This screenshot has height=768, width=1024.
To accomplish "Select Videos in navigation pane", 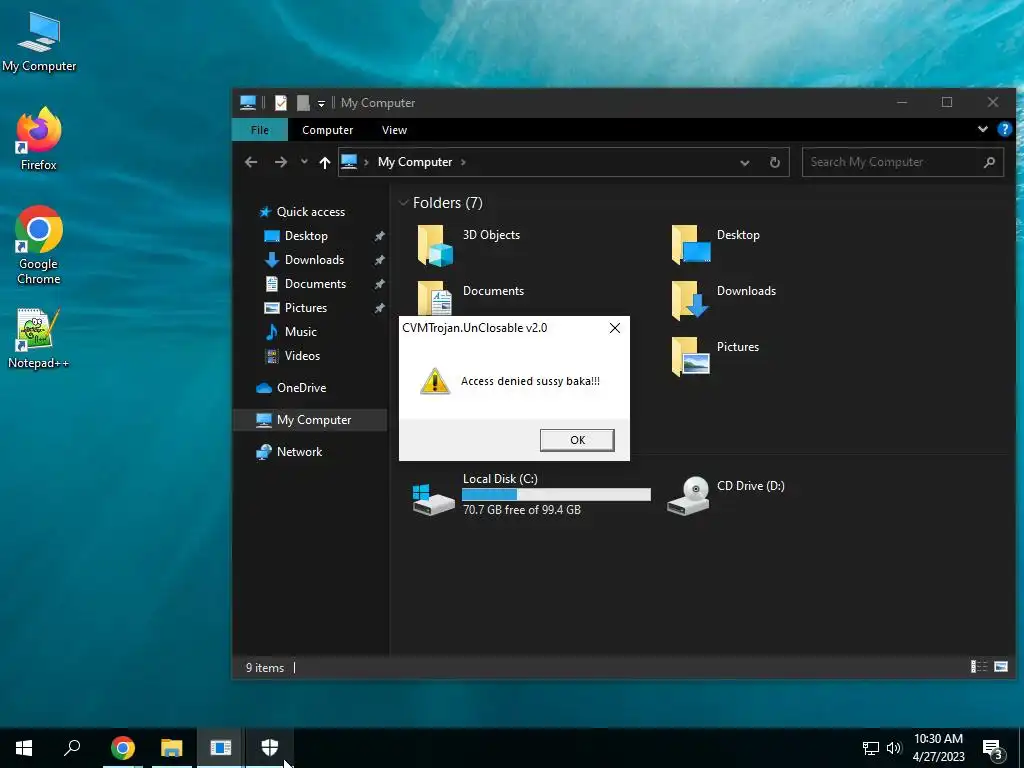I will pos(292,356).
